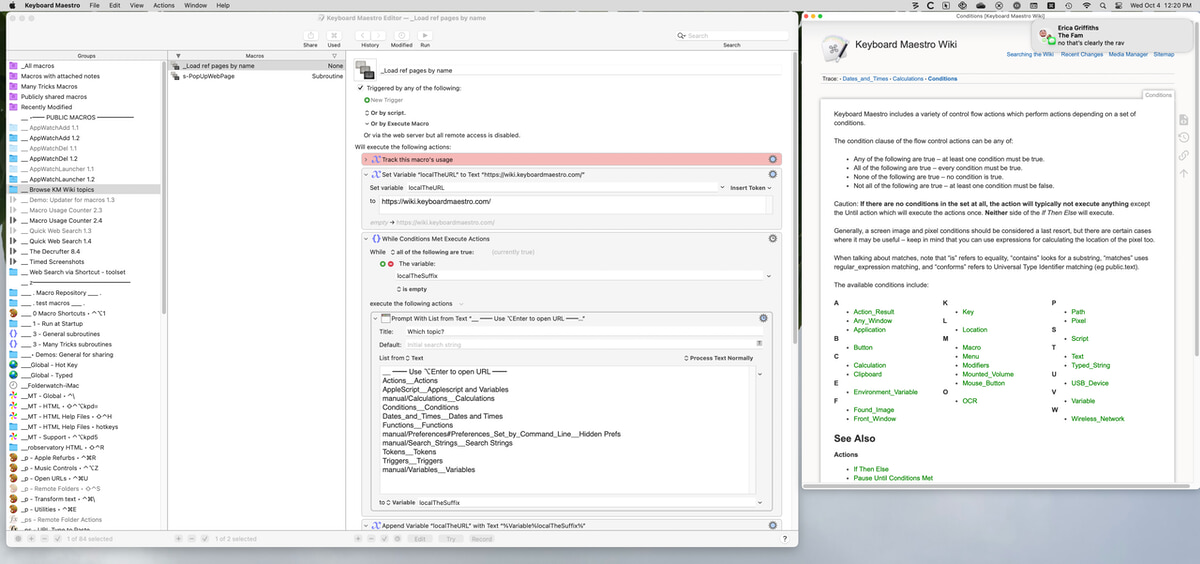This screenshot has height=564, width=1200.
Task: Go forward in macro History
Action: pos(377,35)
